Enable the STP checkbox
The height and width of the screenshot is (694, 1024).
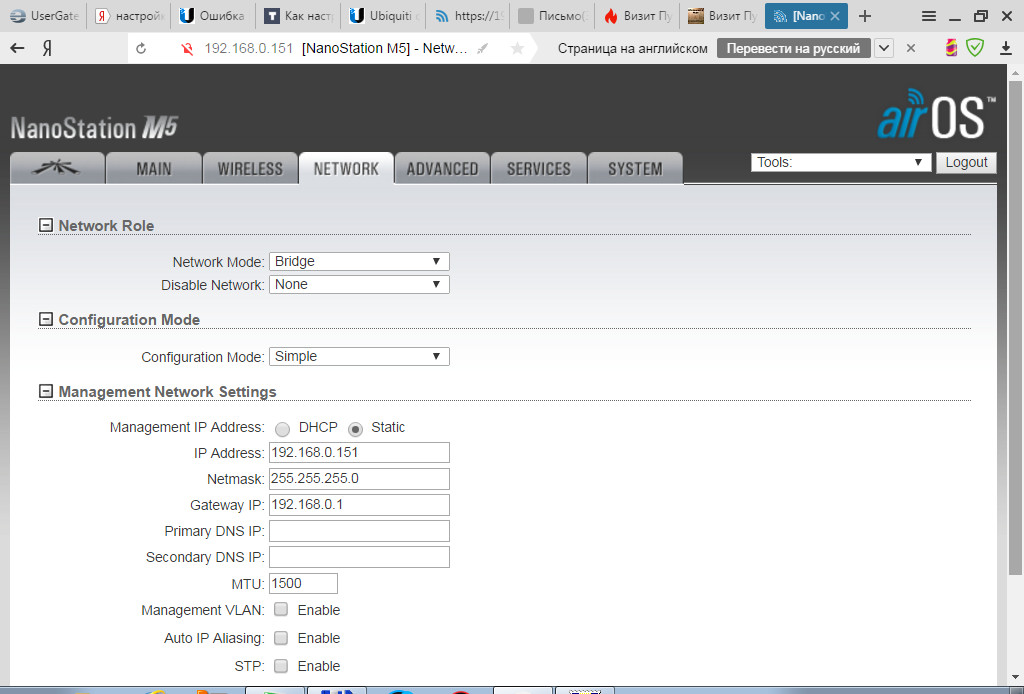pos(281,665)
